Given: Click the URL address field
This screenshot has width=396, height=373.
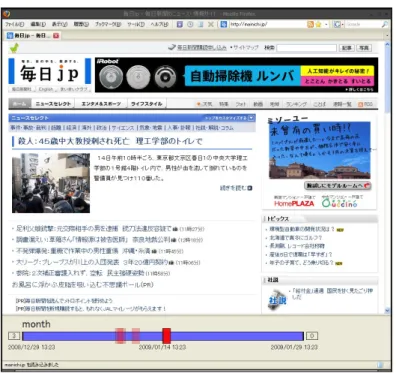Looking at the screenshot, I should tap(267, 24).
